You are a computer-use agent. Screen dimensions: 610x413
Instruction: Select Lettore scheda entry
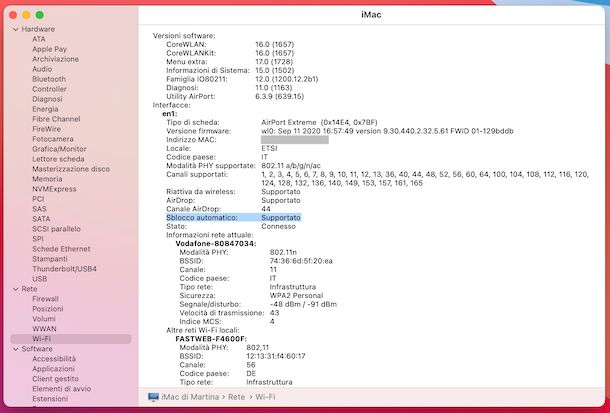(x=58, y=159)
